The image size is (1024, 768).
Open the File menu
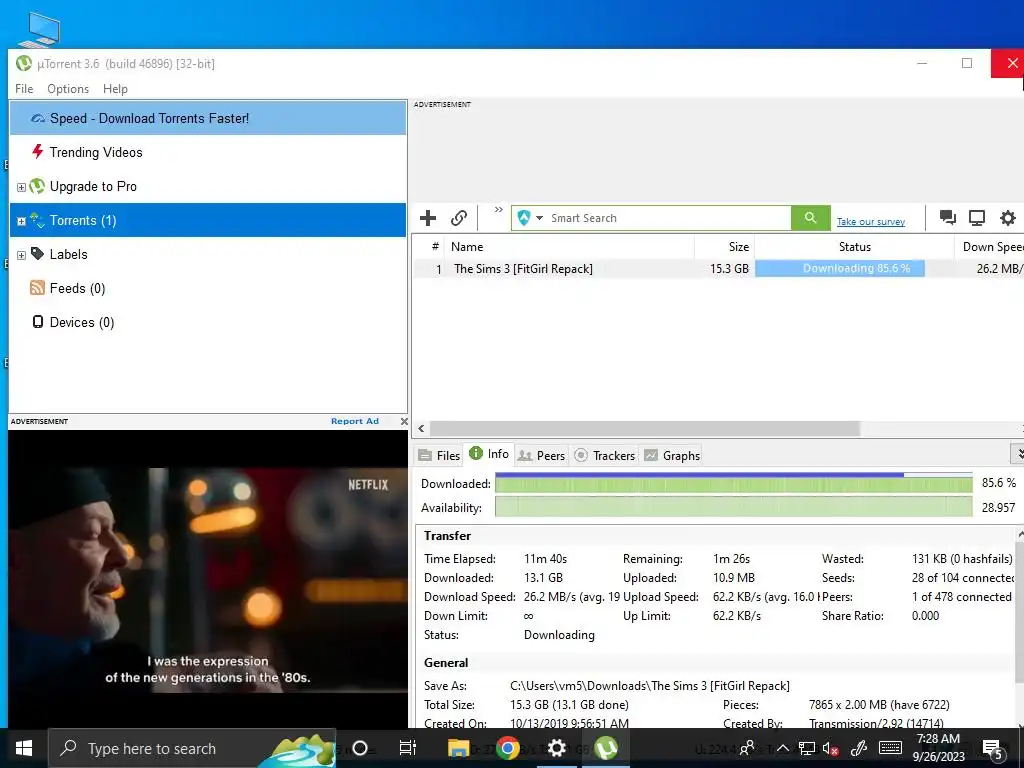(24, 89)
